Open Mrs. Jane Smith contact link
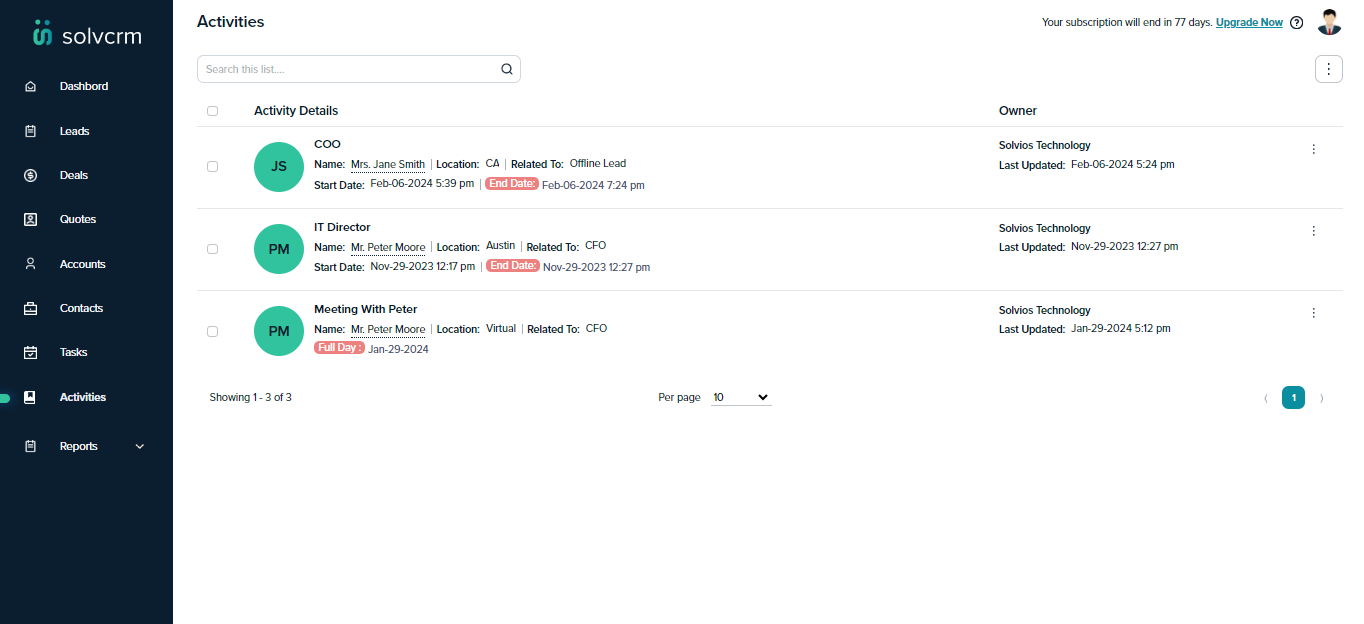 pyautogui.click(x=388, y=164)
